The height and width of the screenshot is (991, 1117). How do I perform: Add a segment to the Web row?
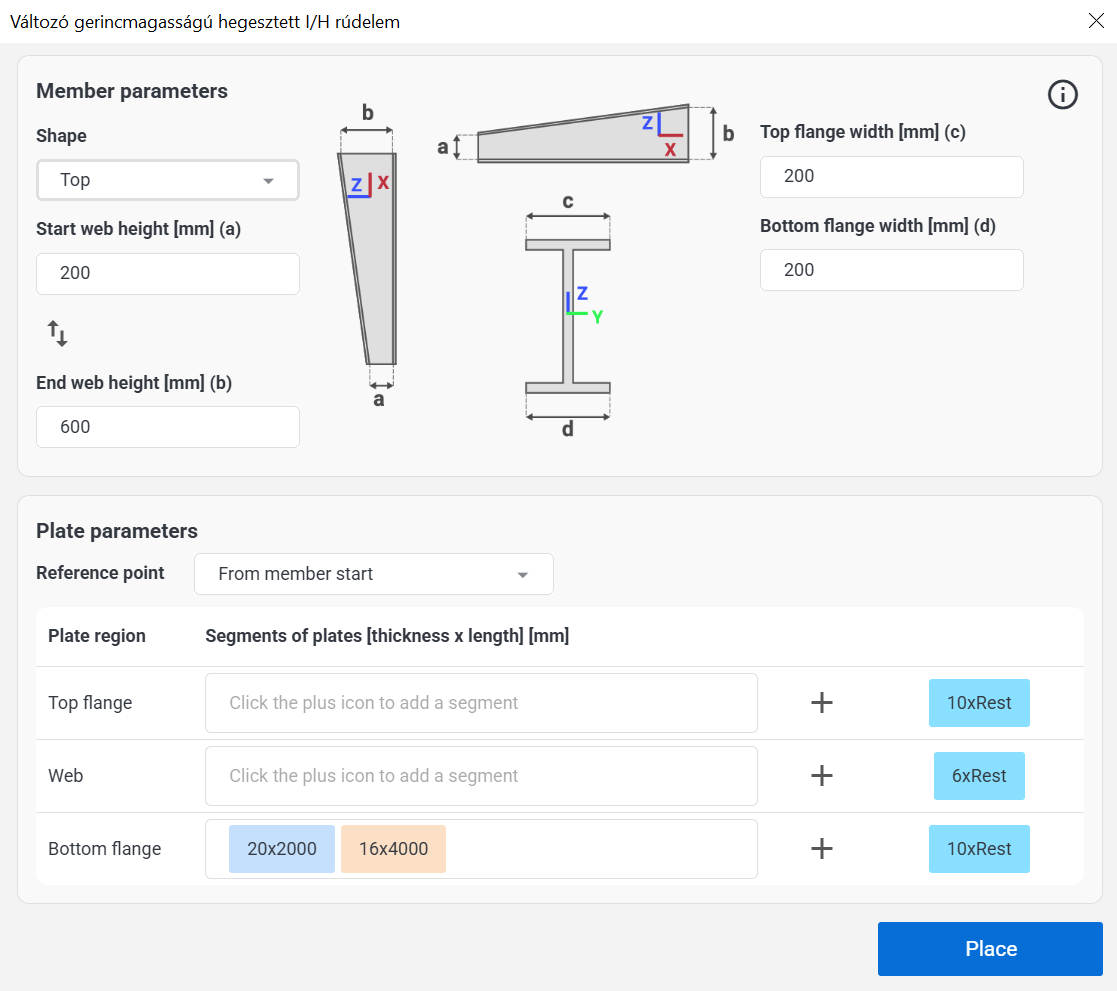(x=821, y=776)
